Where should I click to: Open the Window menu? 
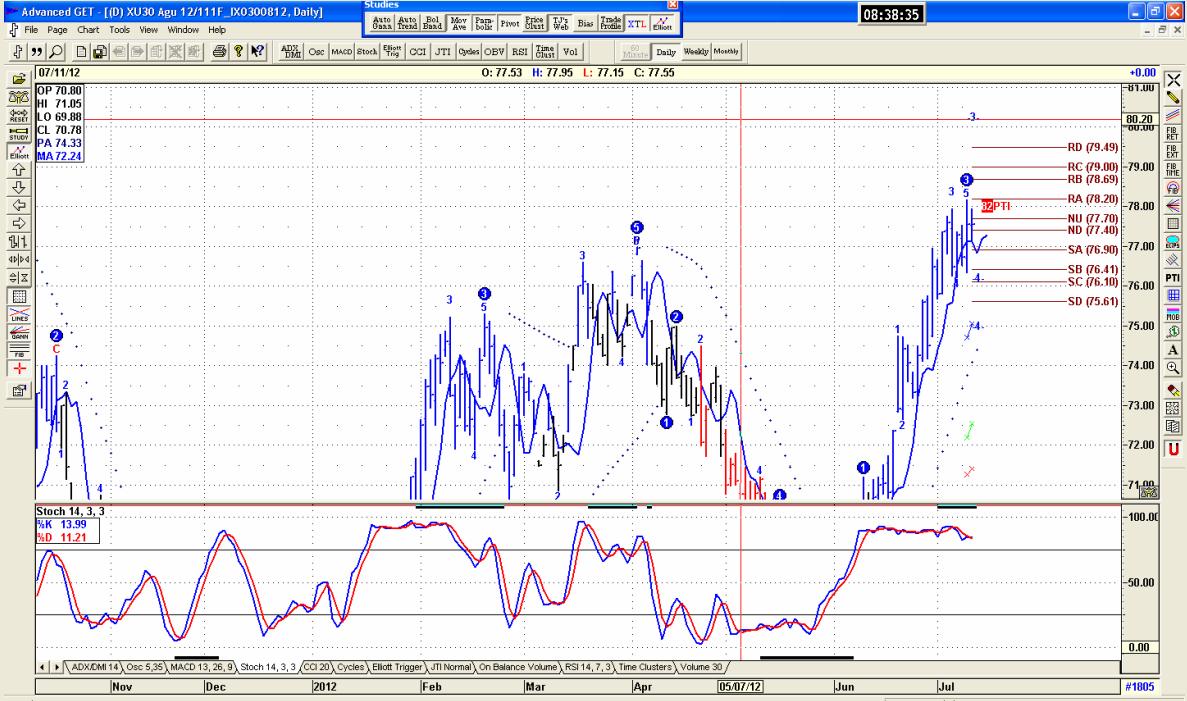[x=182, y=30]
